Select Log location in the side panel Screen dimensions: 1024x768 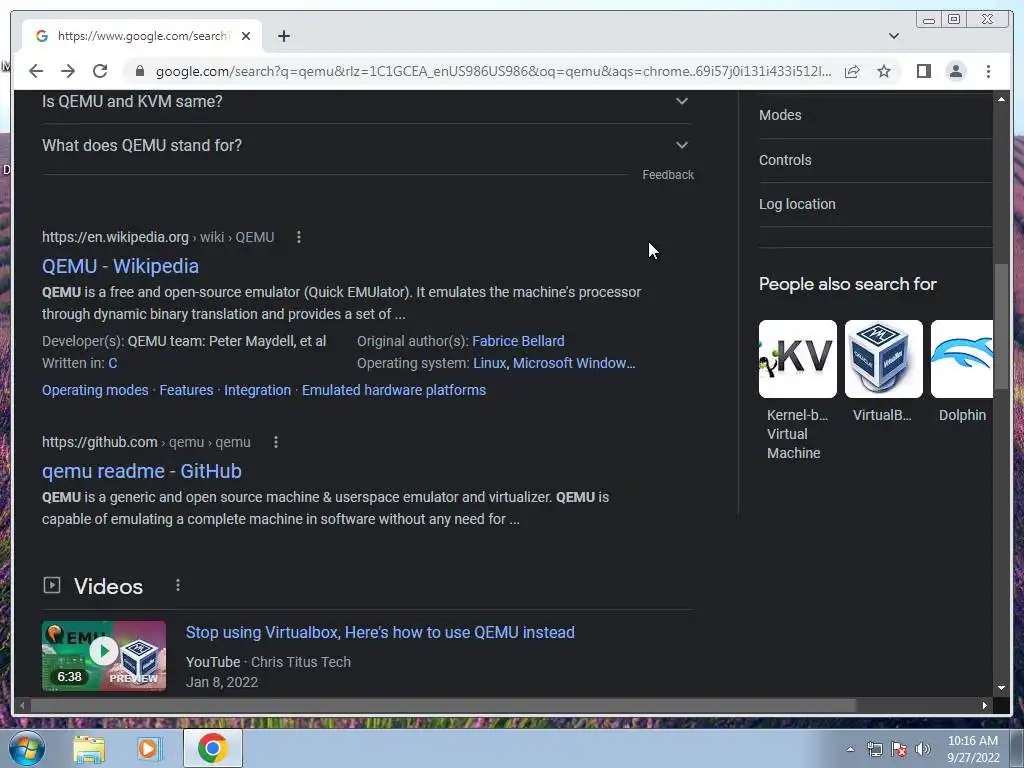[x=797, y=204]
